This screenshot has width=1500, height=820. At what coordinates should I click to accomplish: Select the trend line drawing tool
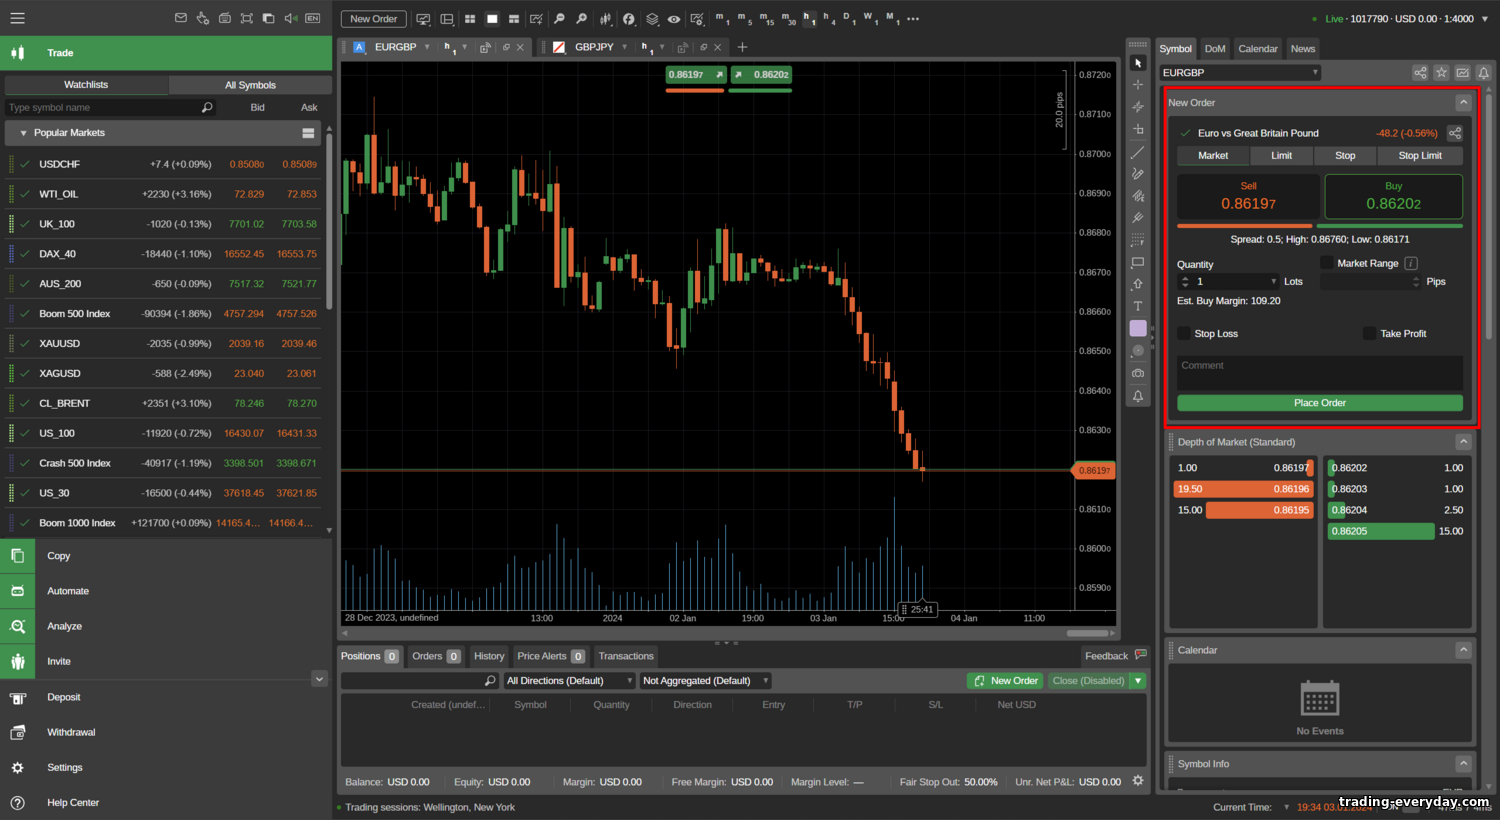(x=1137, y=153)
